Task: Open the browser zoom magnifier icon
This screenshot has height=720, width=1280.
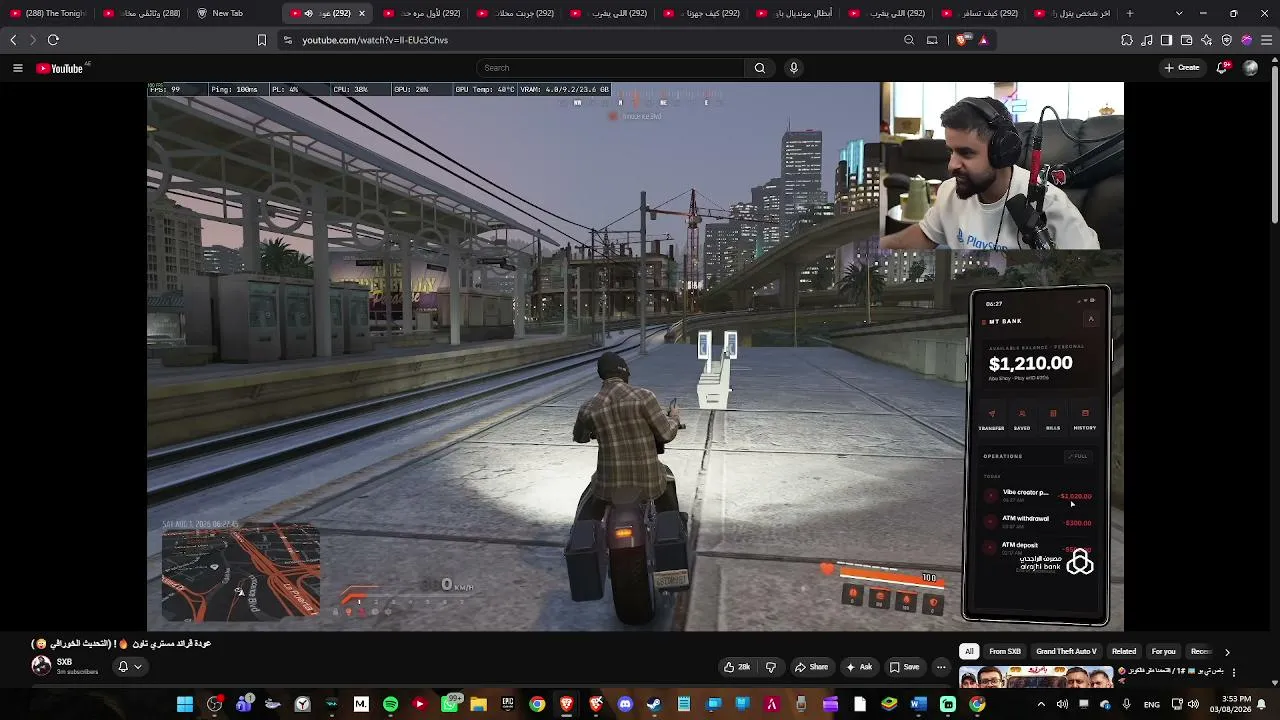Action: 909,40
